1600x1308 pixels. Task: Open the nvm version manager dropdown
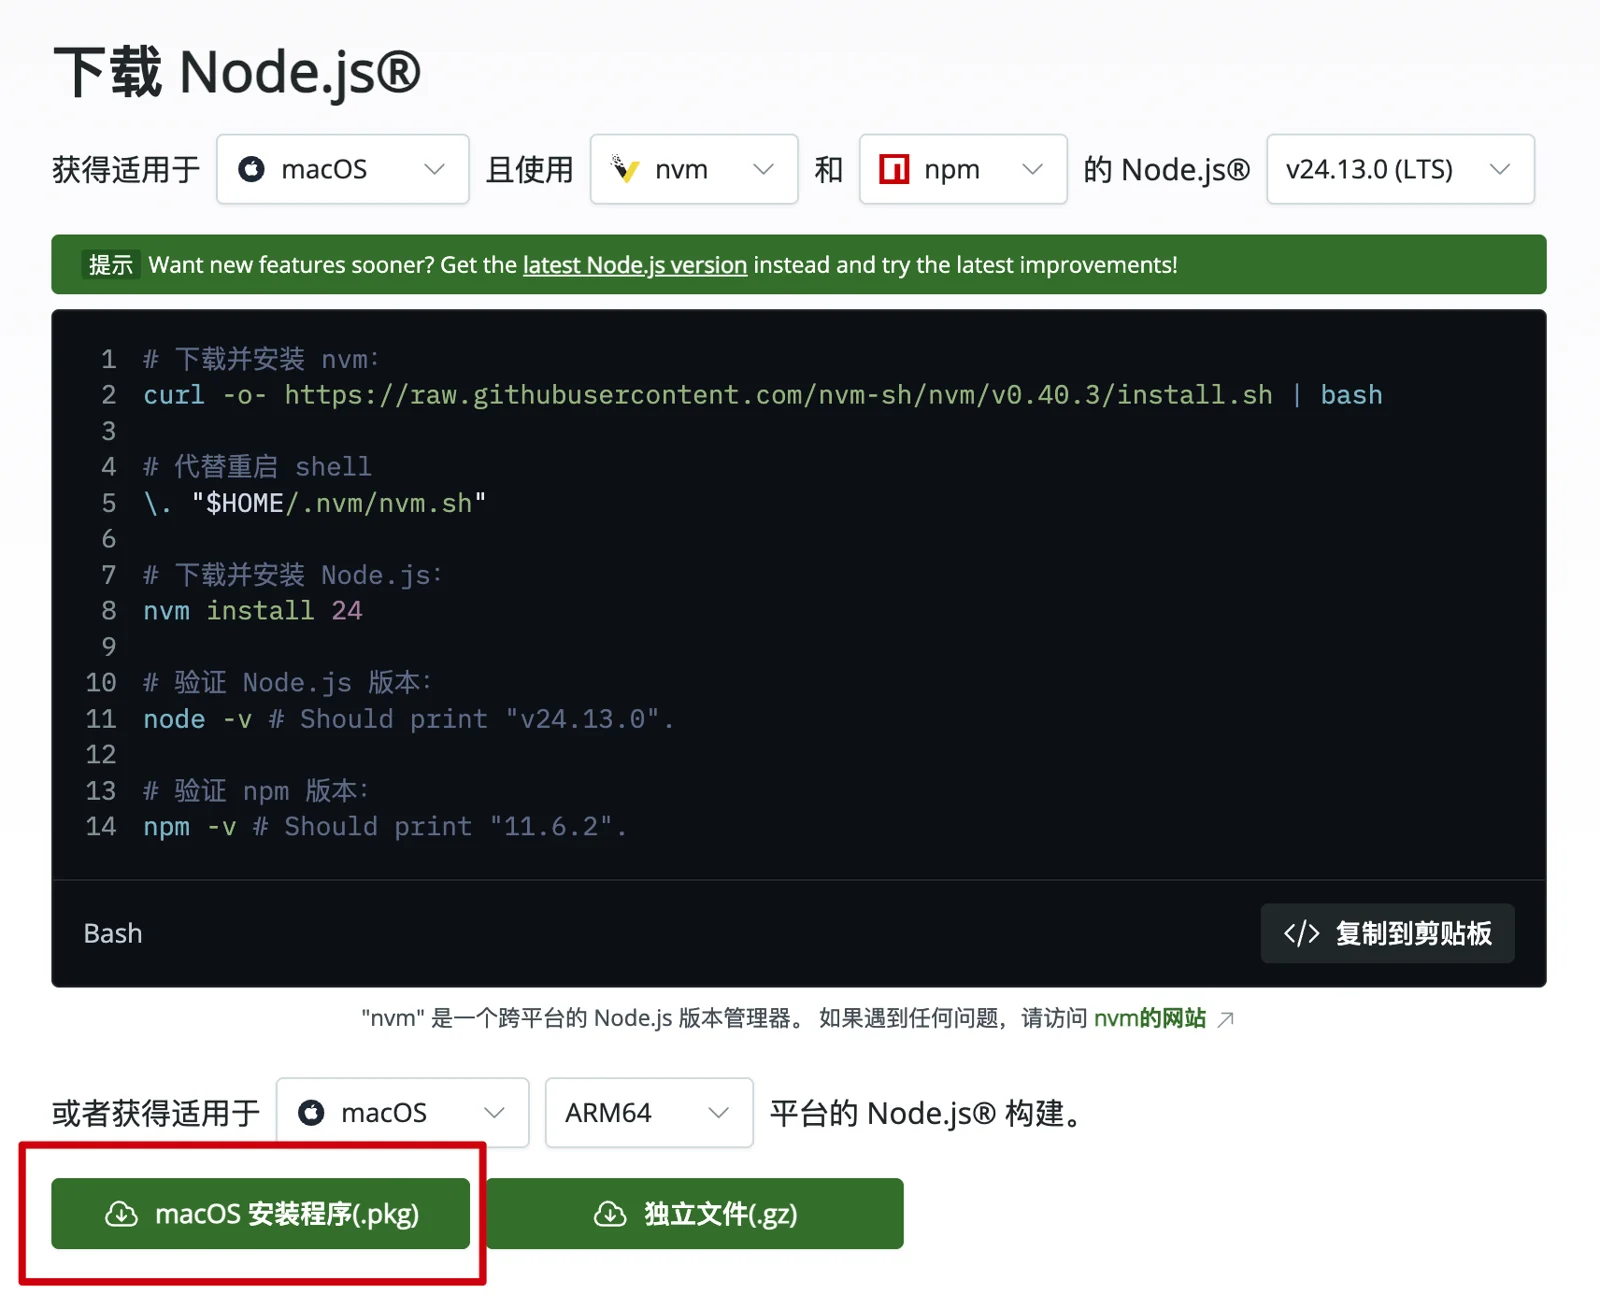693,170
